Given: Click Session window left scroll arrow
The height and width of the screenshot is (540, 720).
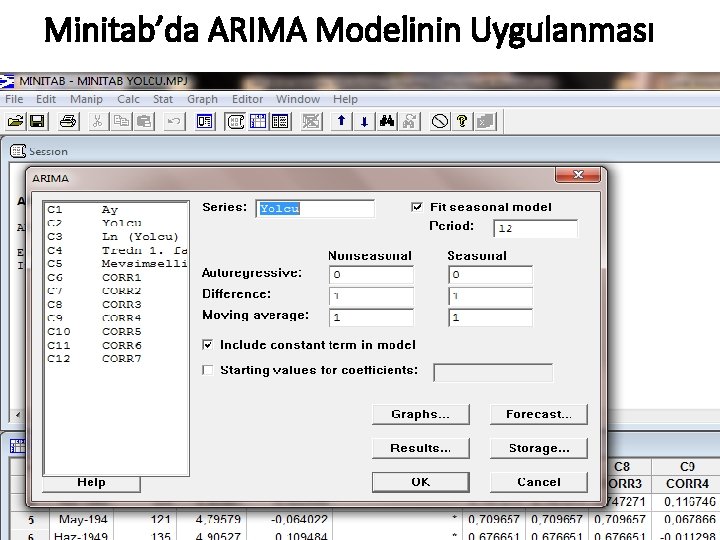Looking at the screenshot, I should 17,415.
